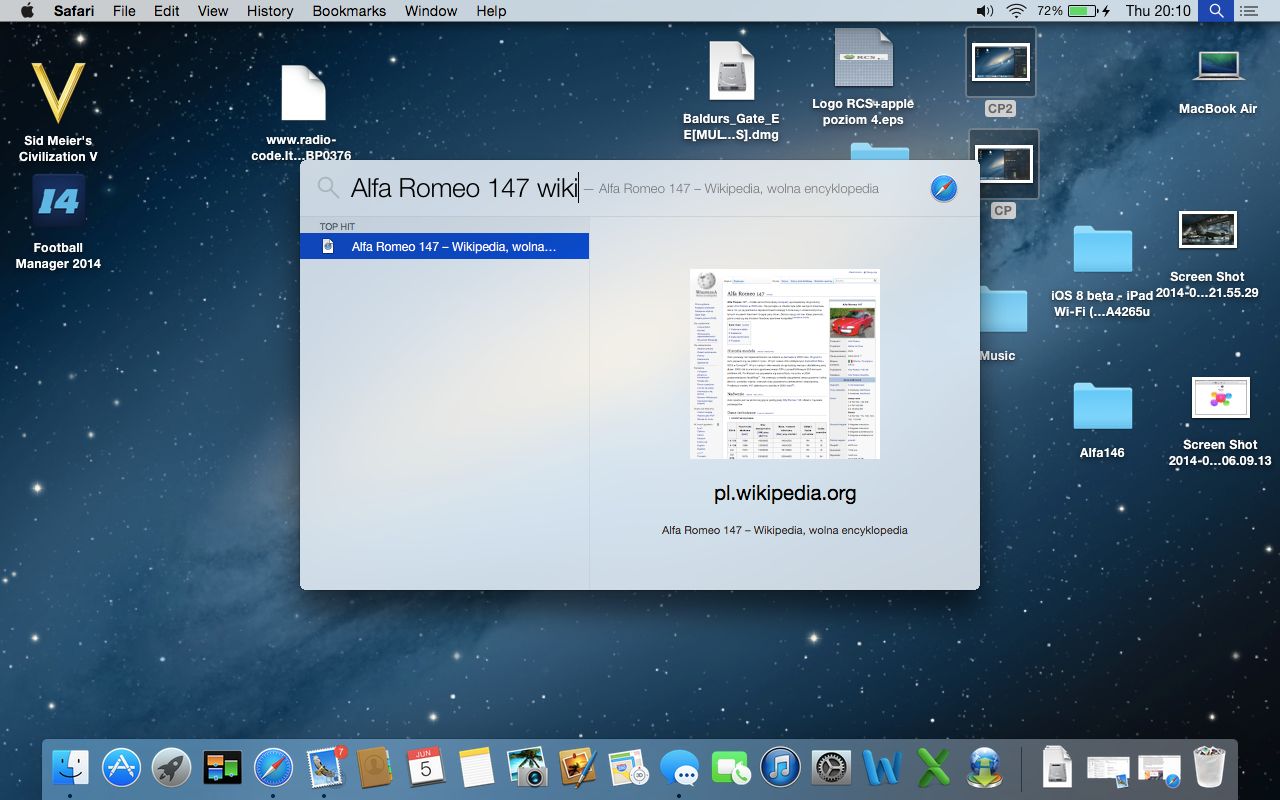Open the History menu
This screenshot has height=800, width=1280.
[x=270, y=11]
